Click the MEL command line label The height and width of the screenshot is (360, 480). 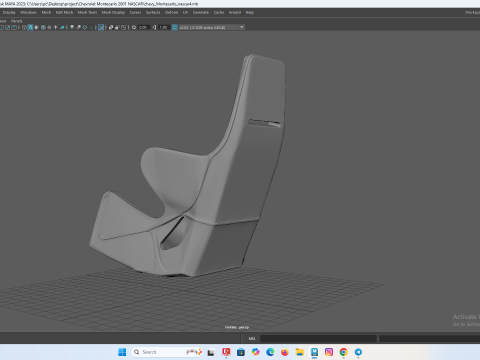[x=252, y=338]
